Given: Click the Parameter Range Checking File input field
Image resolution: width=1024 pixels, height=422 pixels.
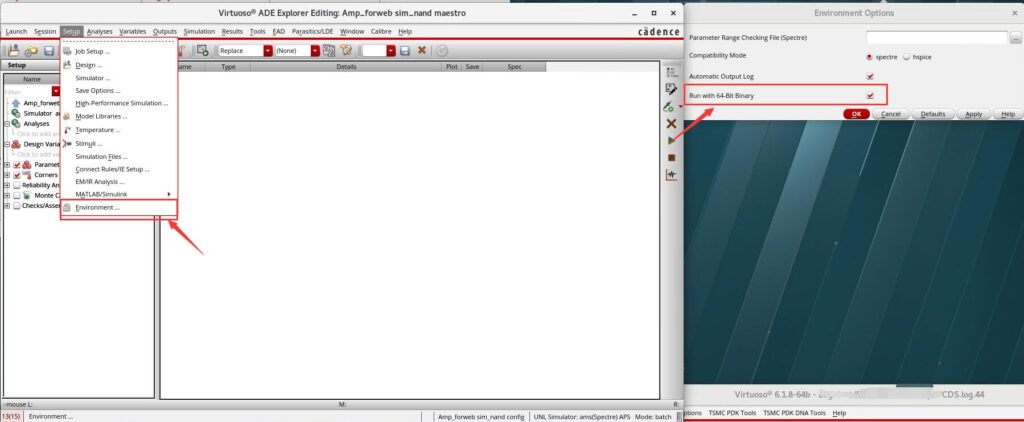Looking at the screenshot, I should (x=937, y=38).
